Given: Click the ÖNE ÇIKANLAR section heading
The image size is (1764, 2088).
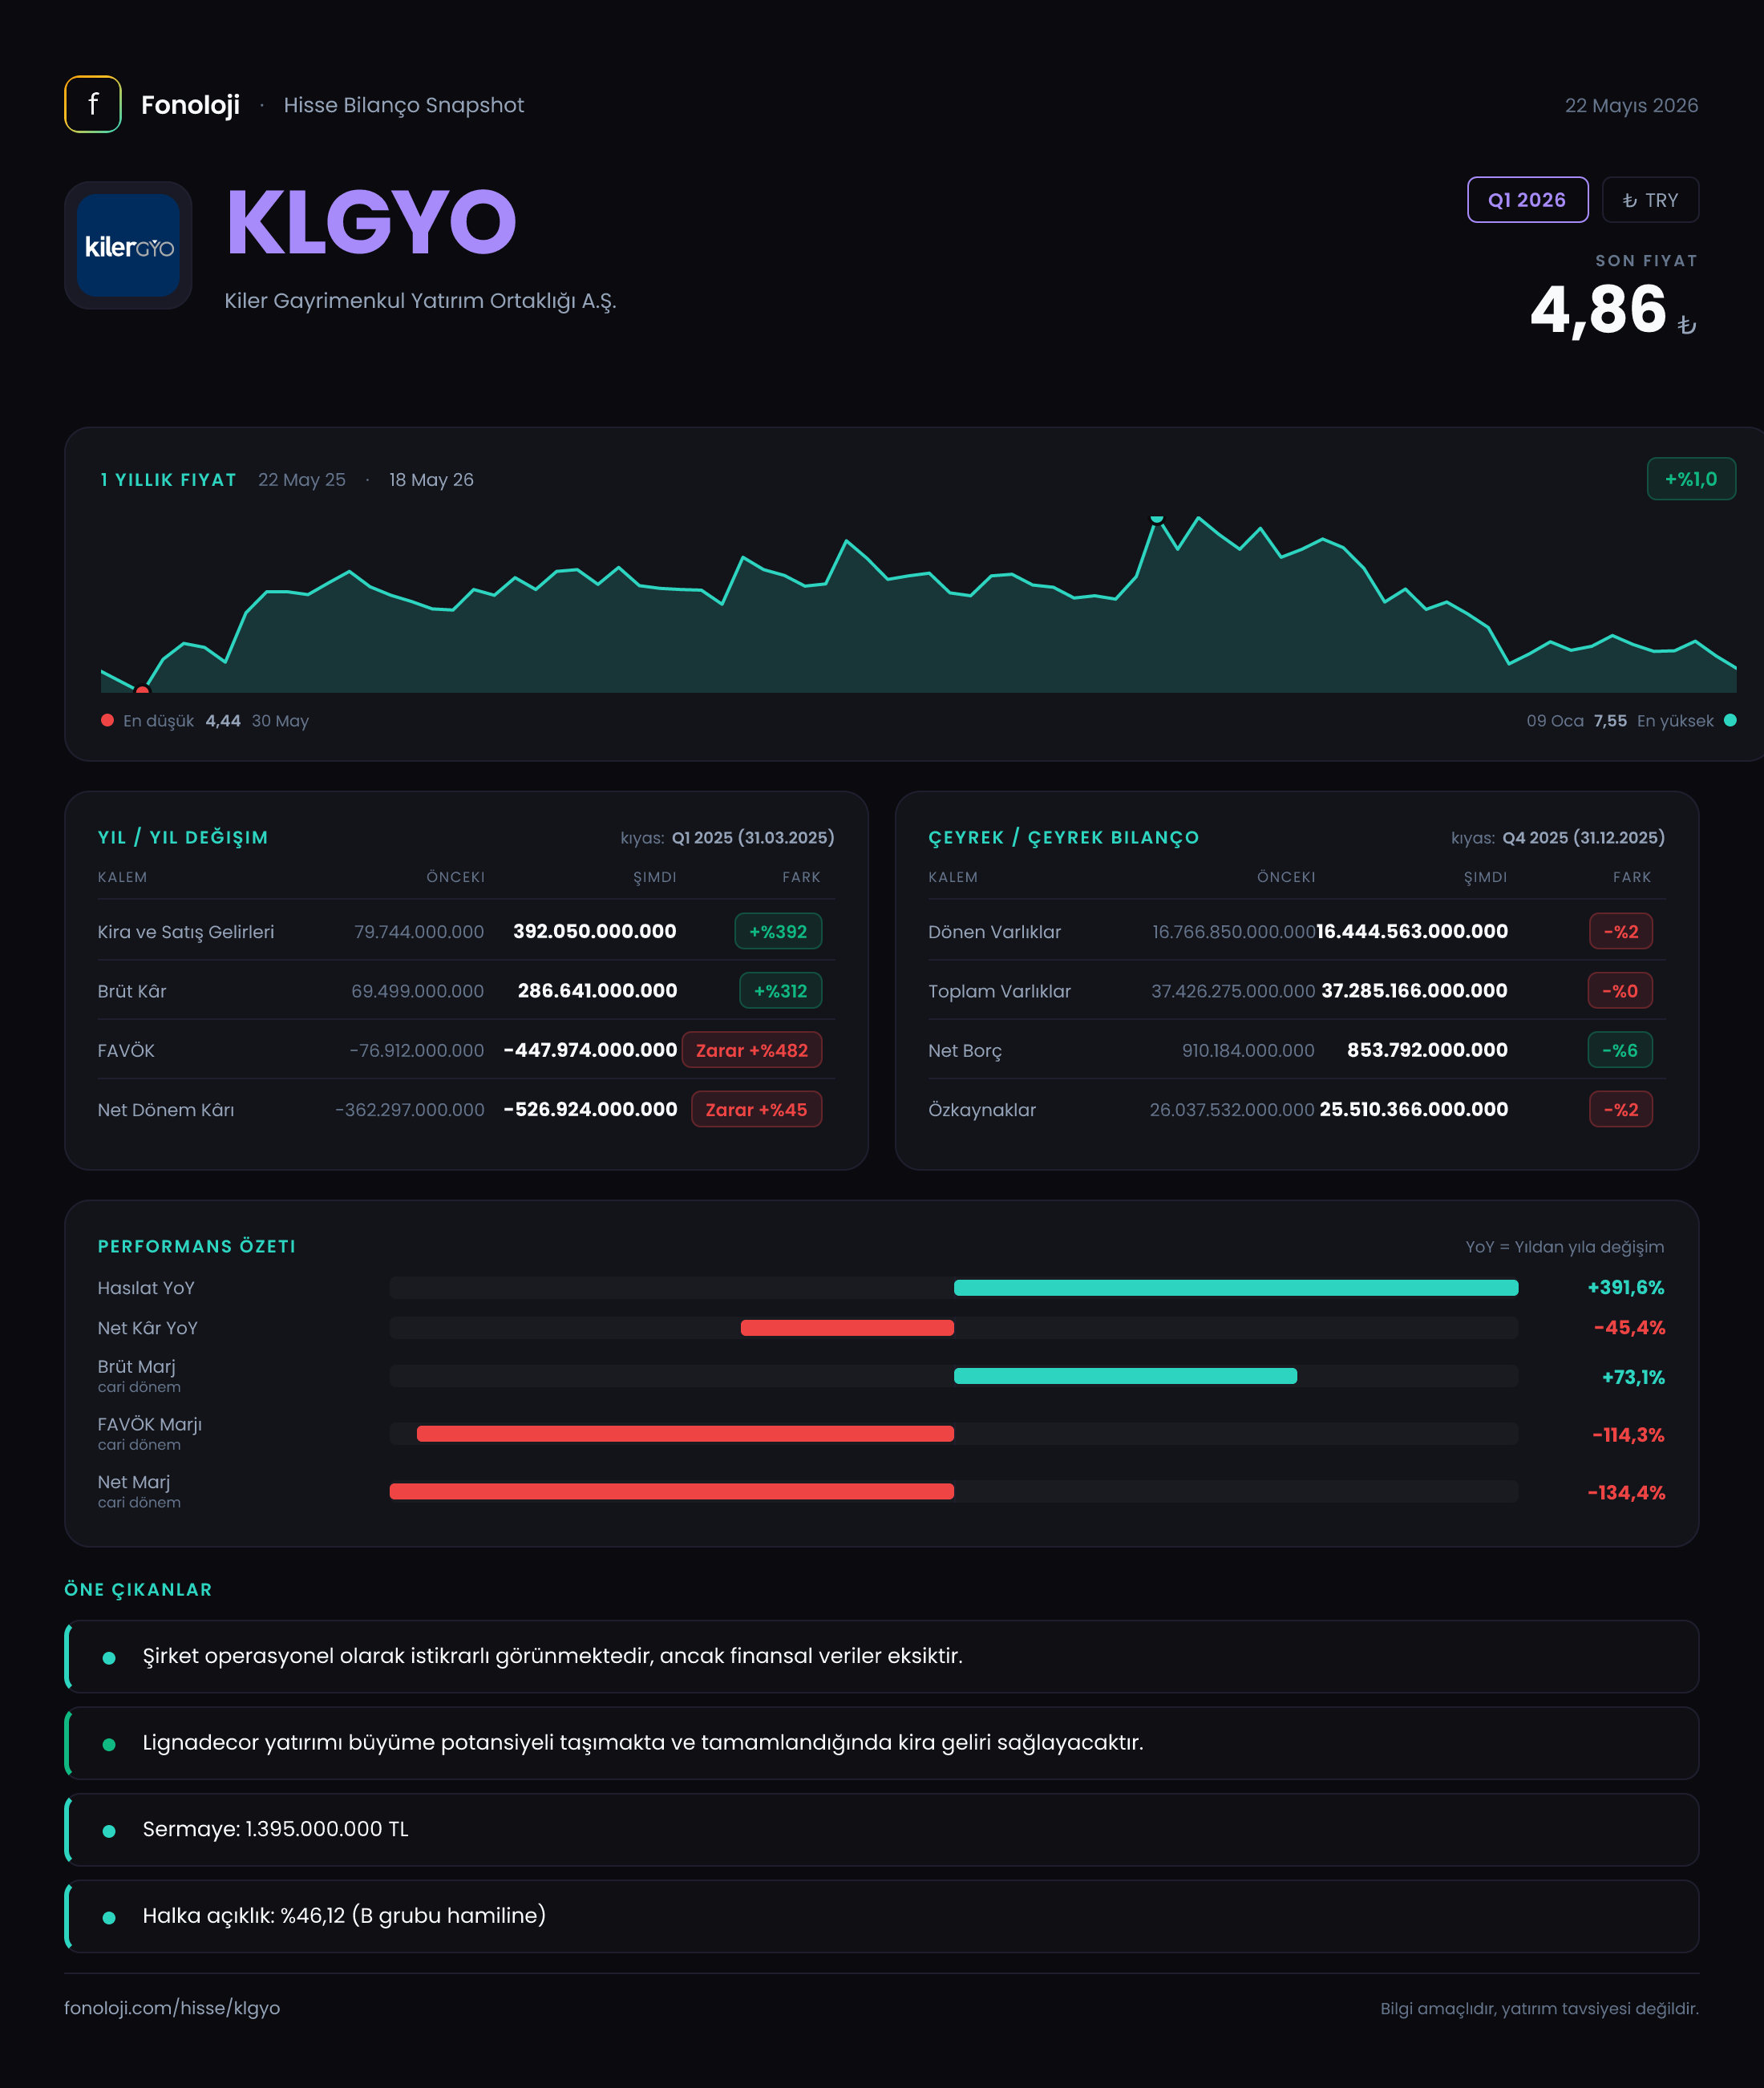Looking at the screenshot, I should pos(138,1590).
